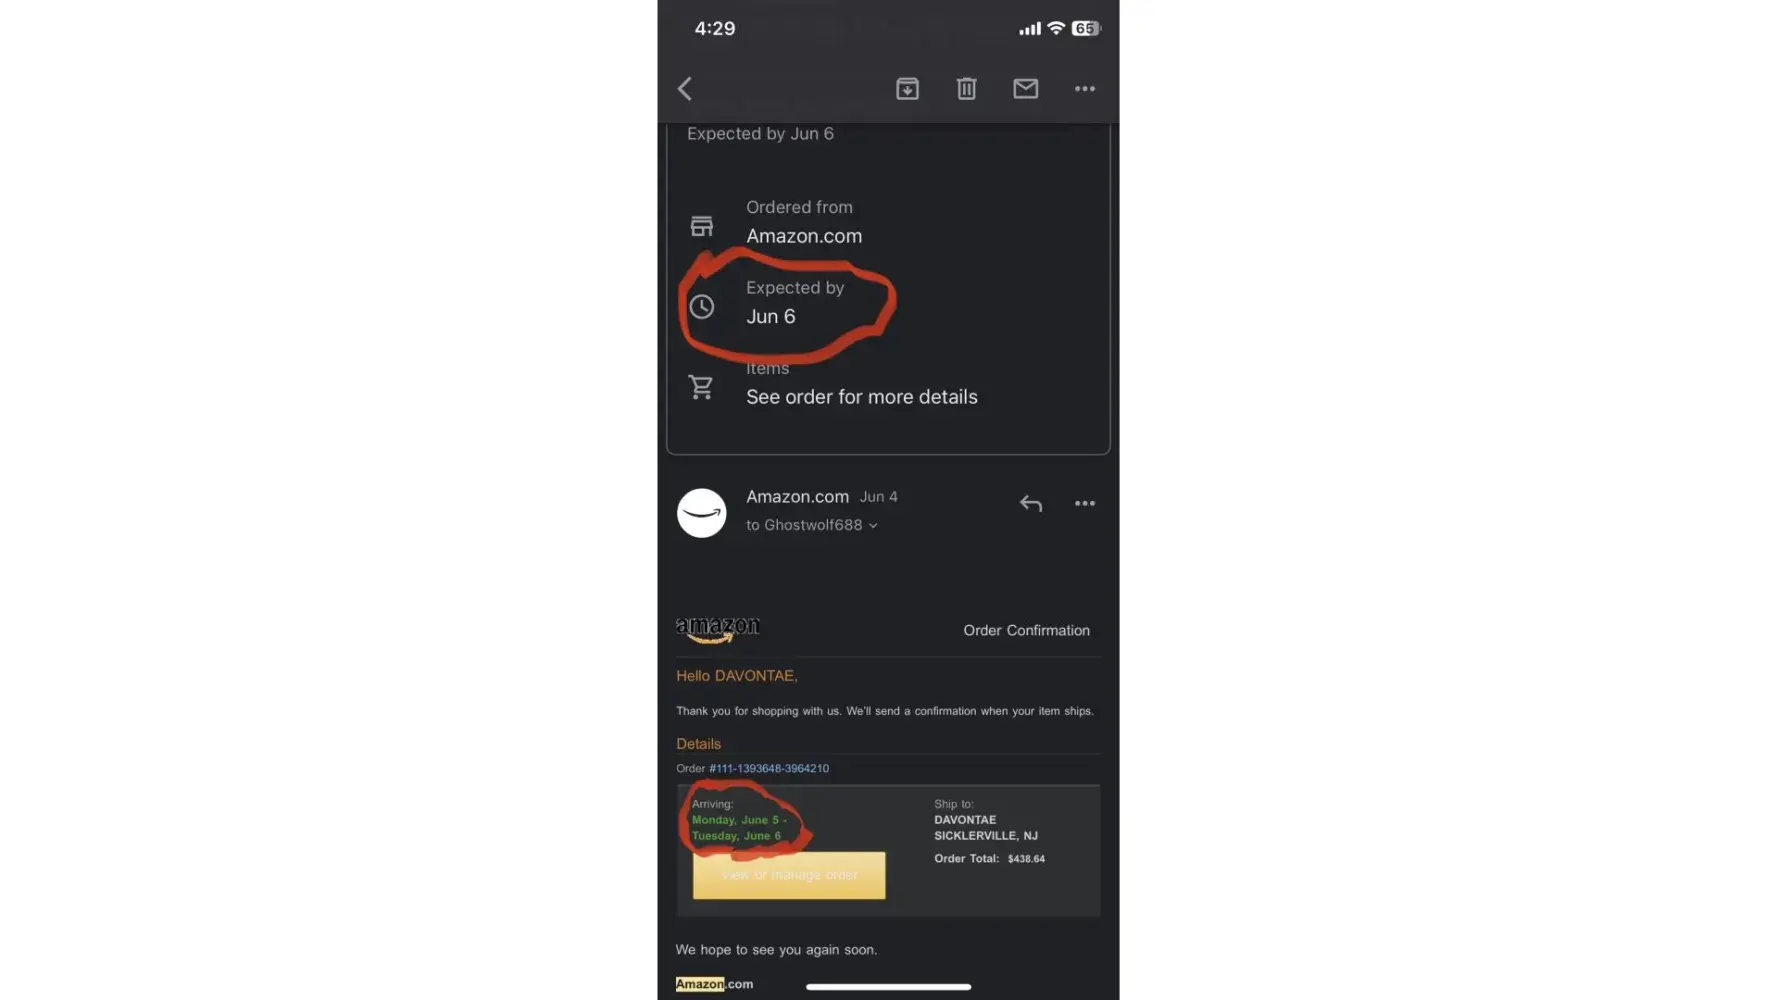Select See order for more details
Screen dimensions: 1778x1000
[x=862, y=397]
